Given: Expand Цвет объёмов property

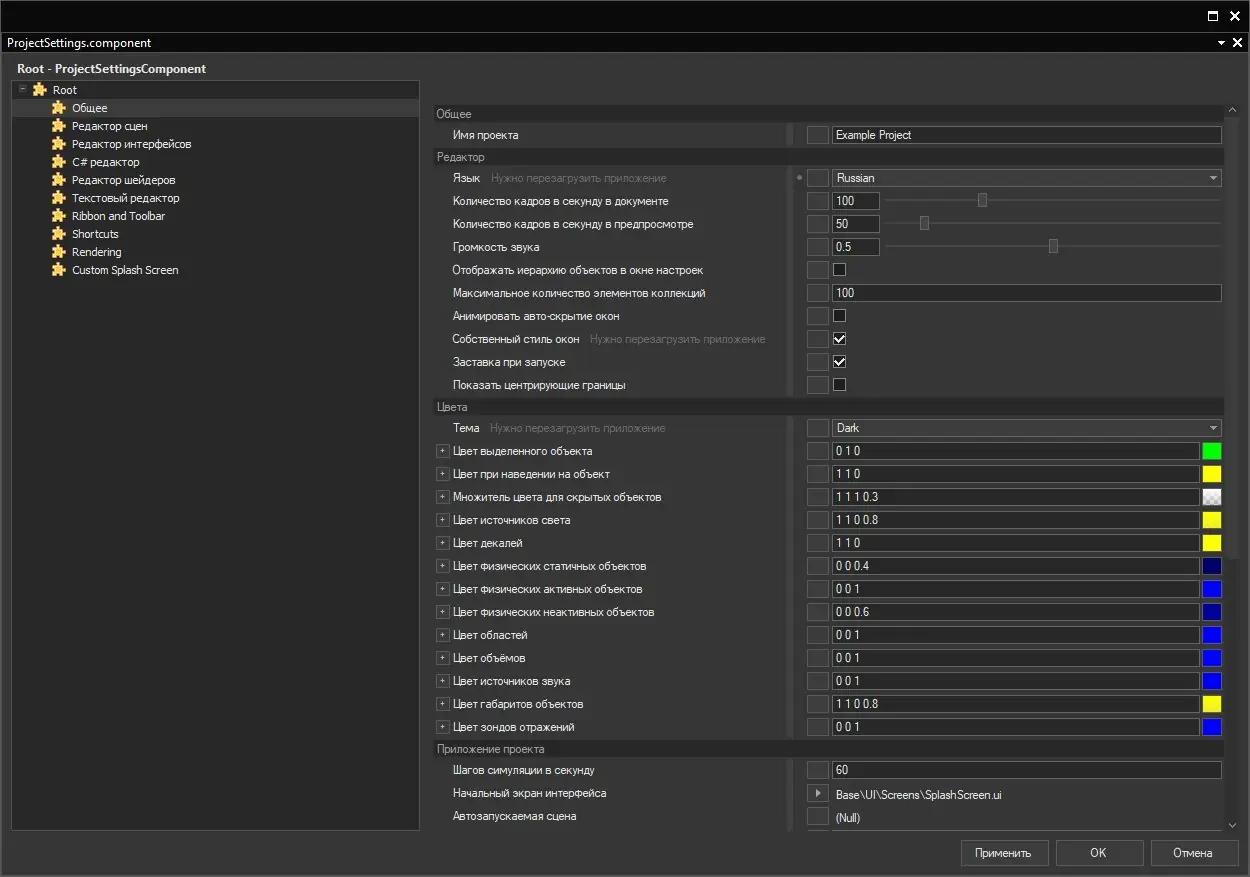Looking at the screenshot, I should [443, 658].
